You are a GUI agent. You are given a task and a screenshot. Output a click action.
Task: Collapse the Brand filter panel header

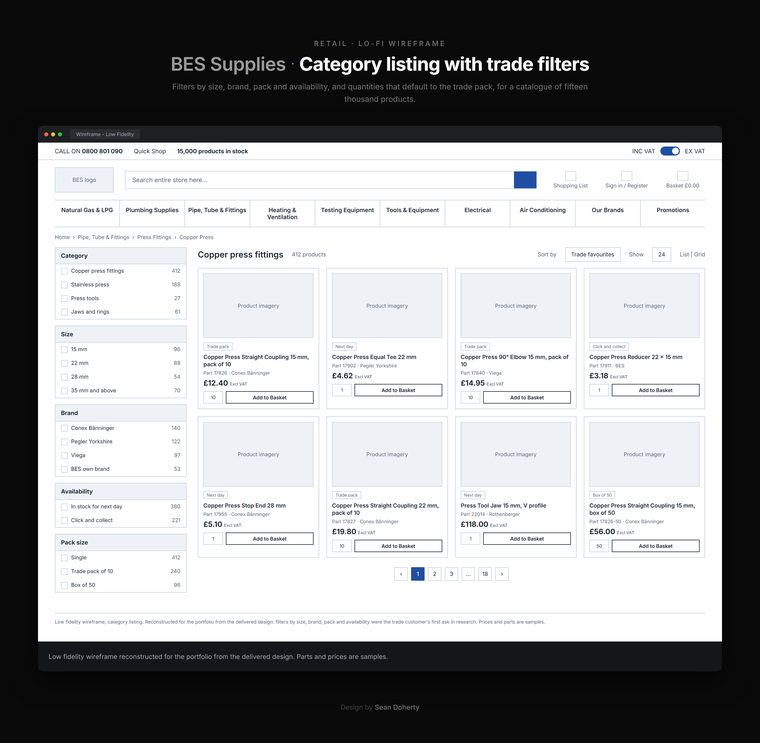pyautogui.click(x=121, y=412)
